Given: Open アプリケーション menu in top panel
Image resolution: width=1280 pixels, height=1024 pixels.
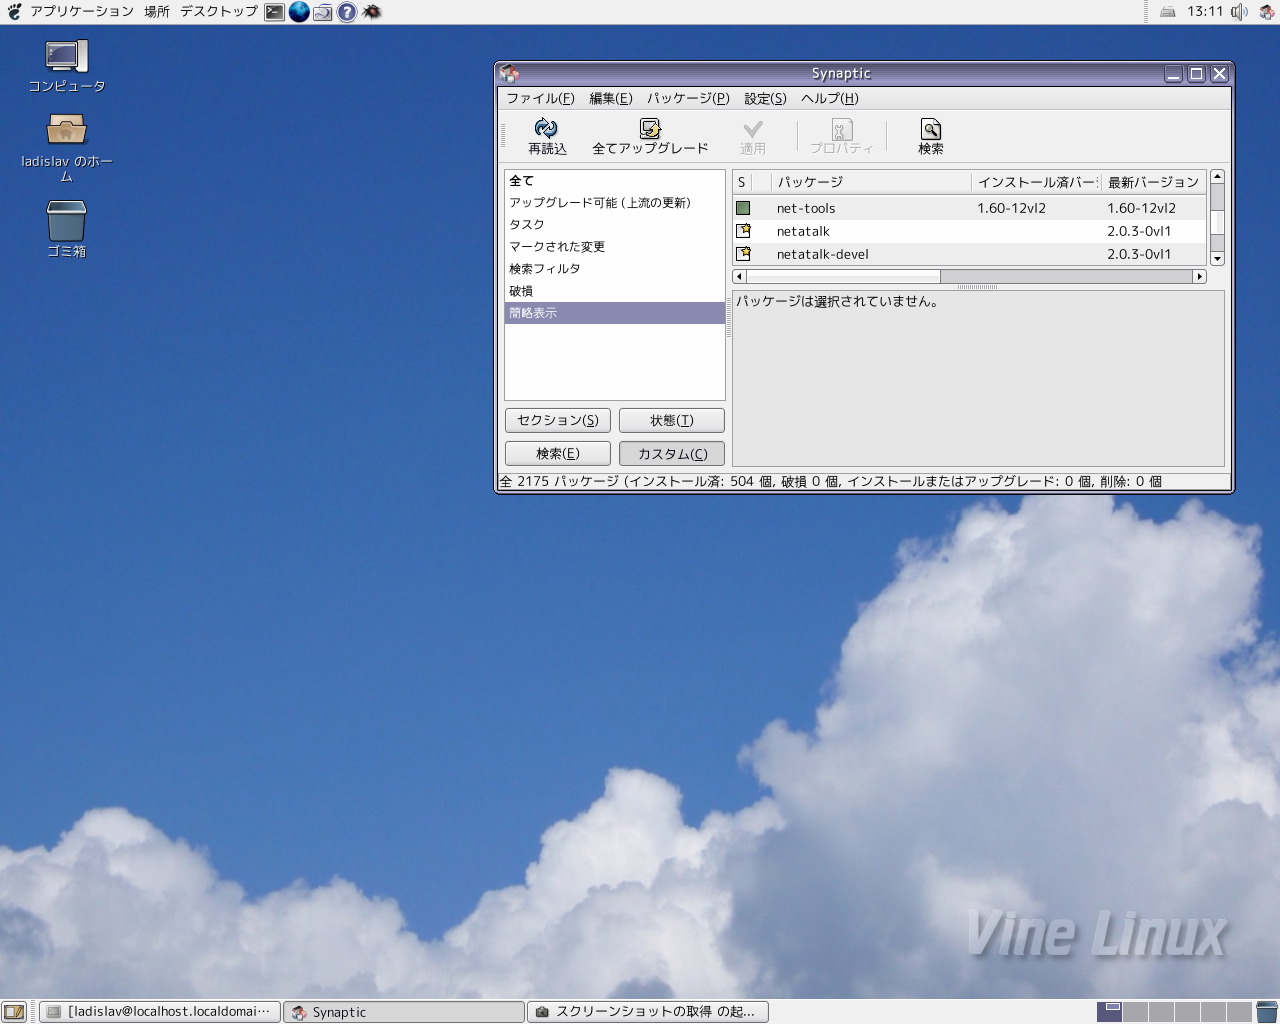Looking at the screenshot, I should click(82, 11).
